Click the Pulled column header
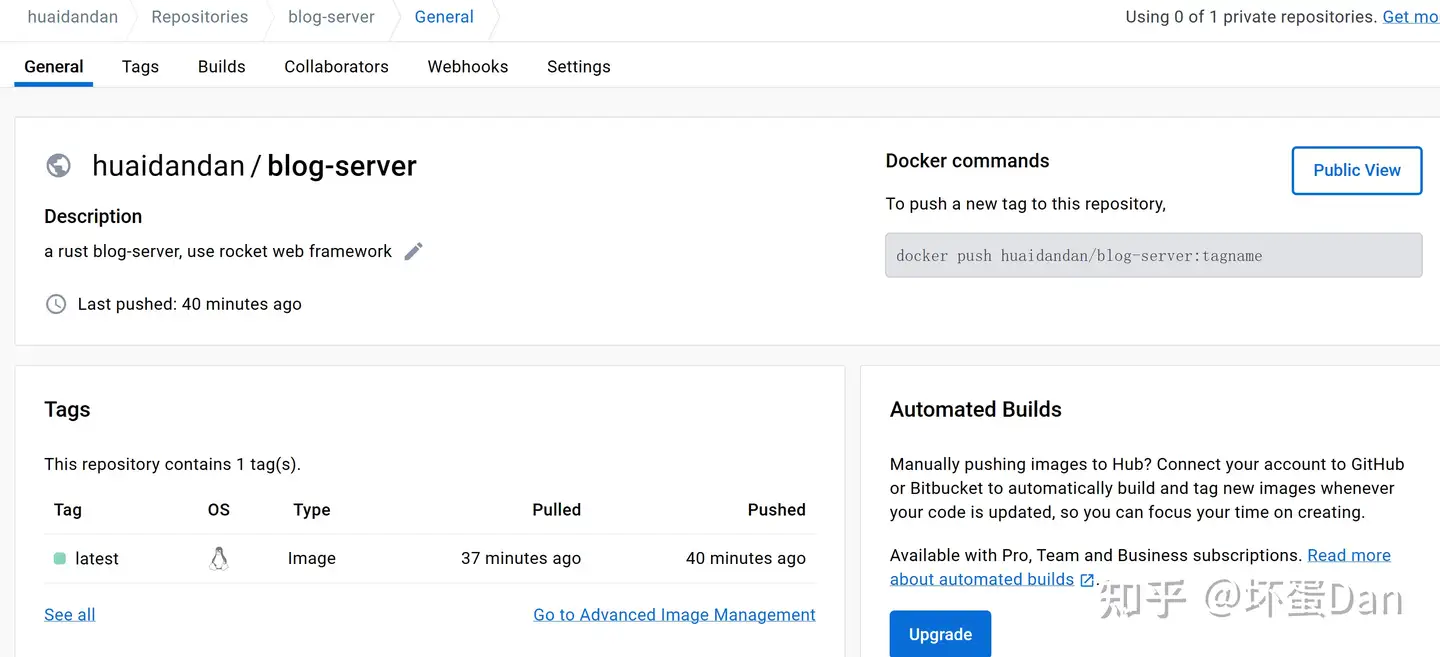This screenshot has height=657, width=1440. [x=556, y=510]
